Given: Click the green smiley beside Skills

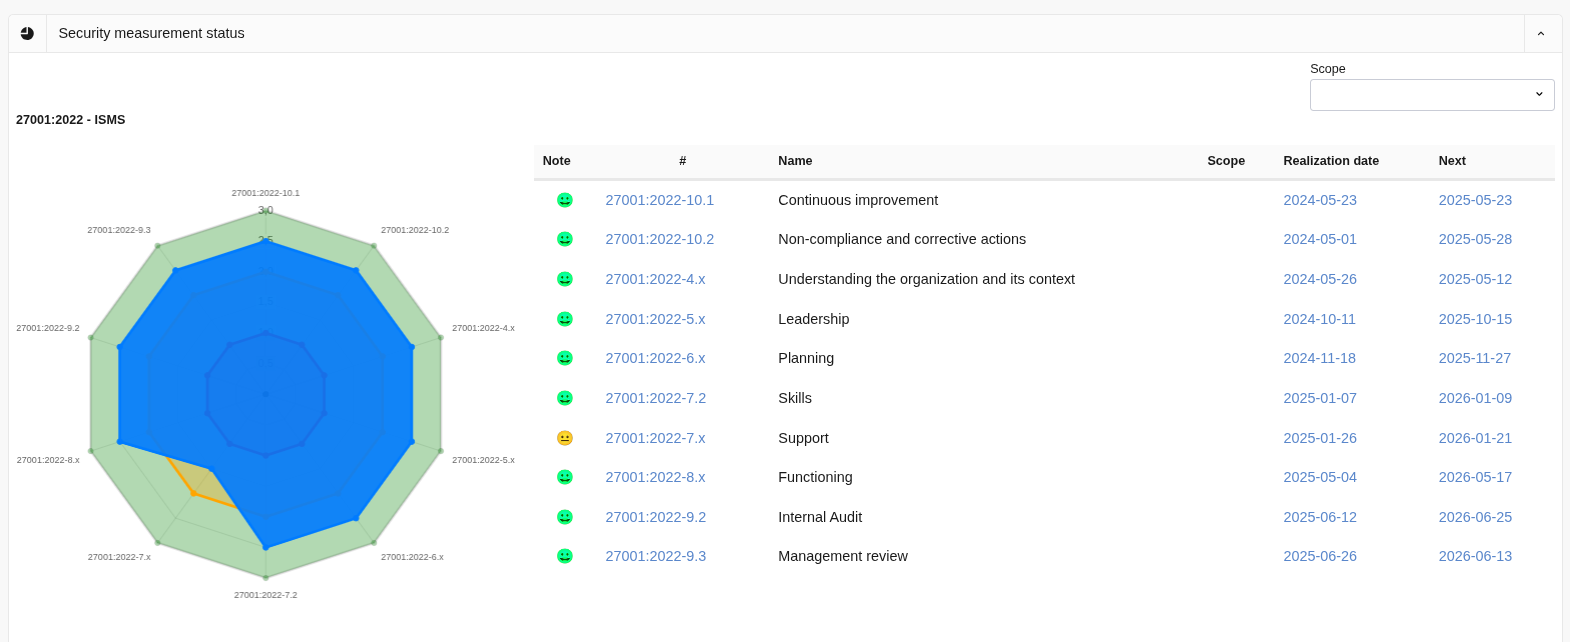Looking at the screenshot, I should click(565, 398).
